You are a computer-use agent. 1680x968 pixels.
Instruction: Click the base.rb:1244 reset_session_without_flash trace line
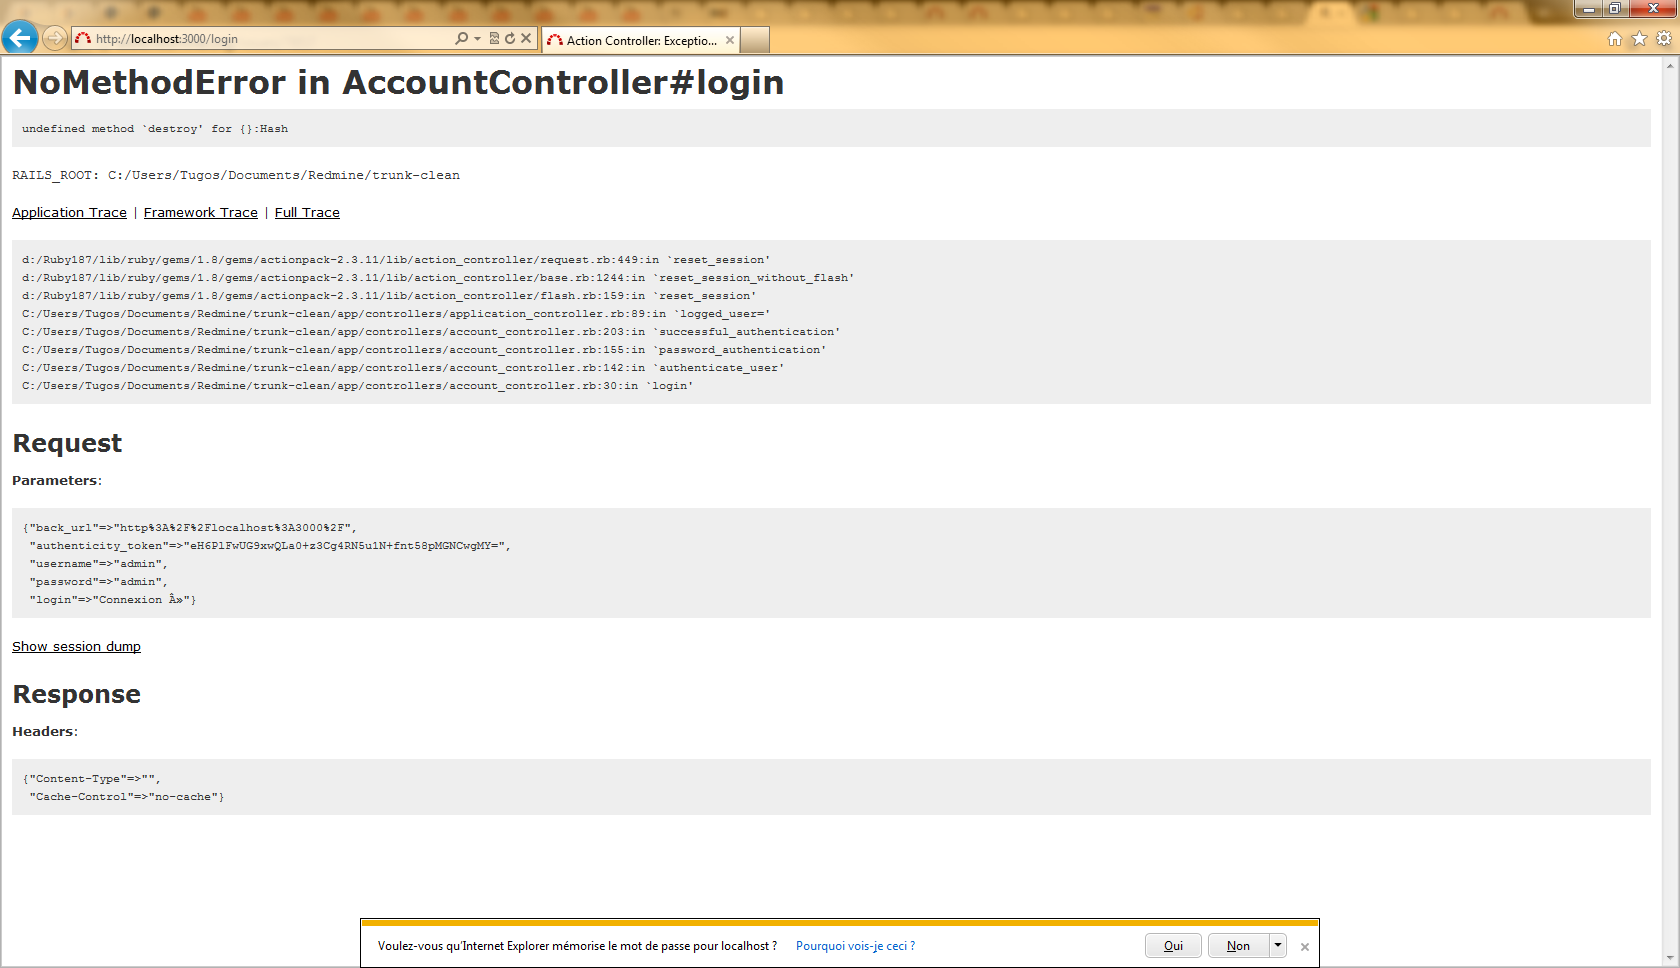point(438,278)
